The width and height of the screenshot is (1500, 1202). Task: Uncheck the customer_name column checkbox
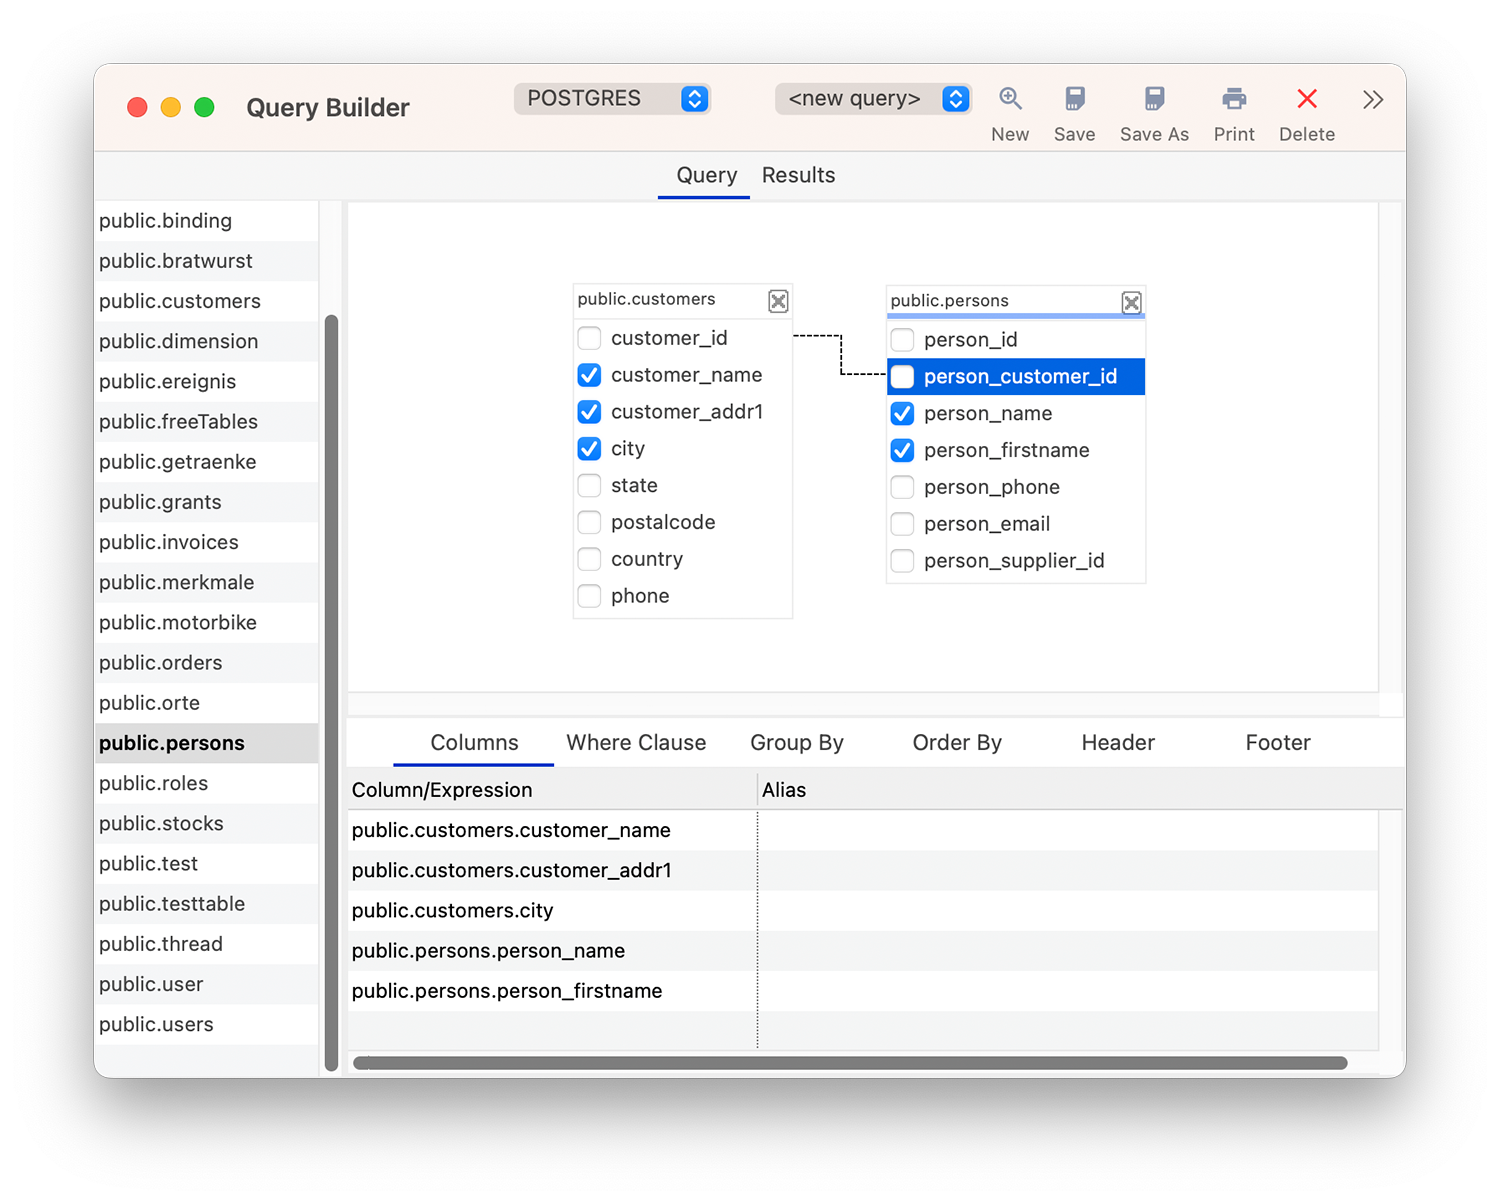click(589, 374)
